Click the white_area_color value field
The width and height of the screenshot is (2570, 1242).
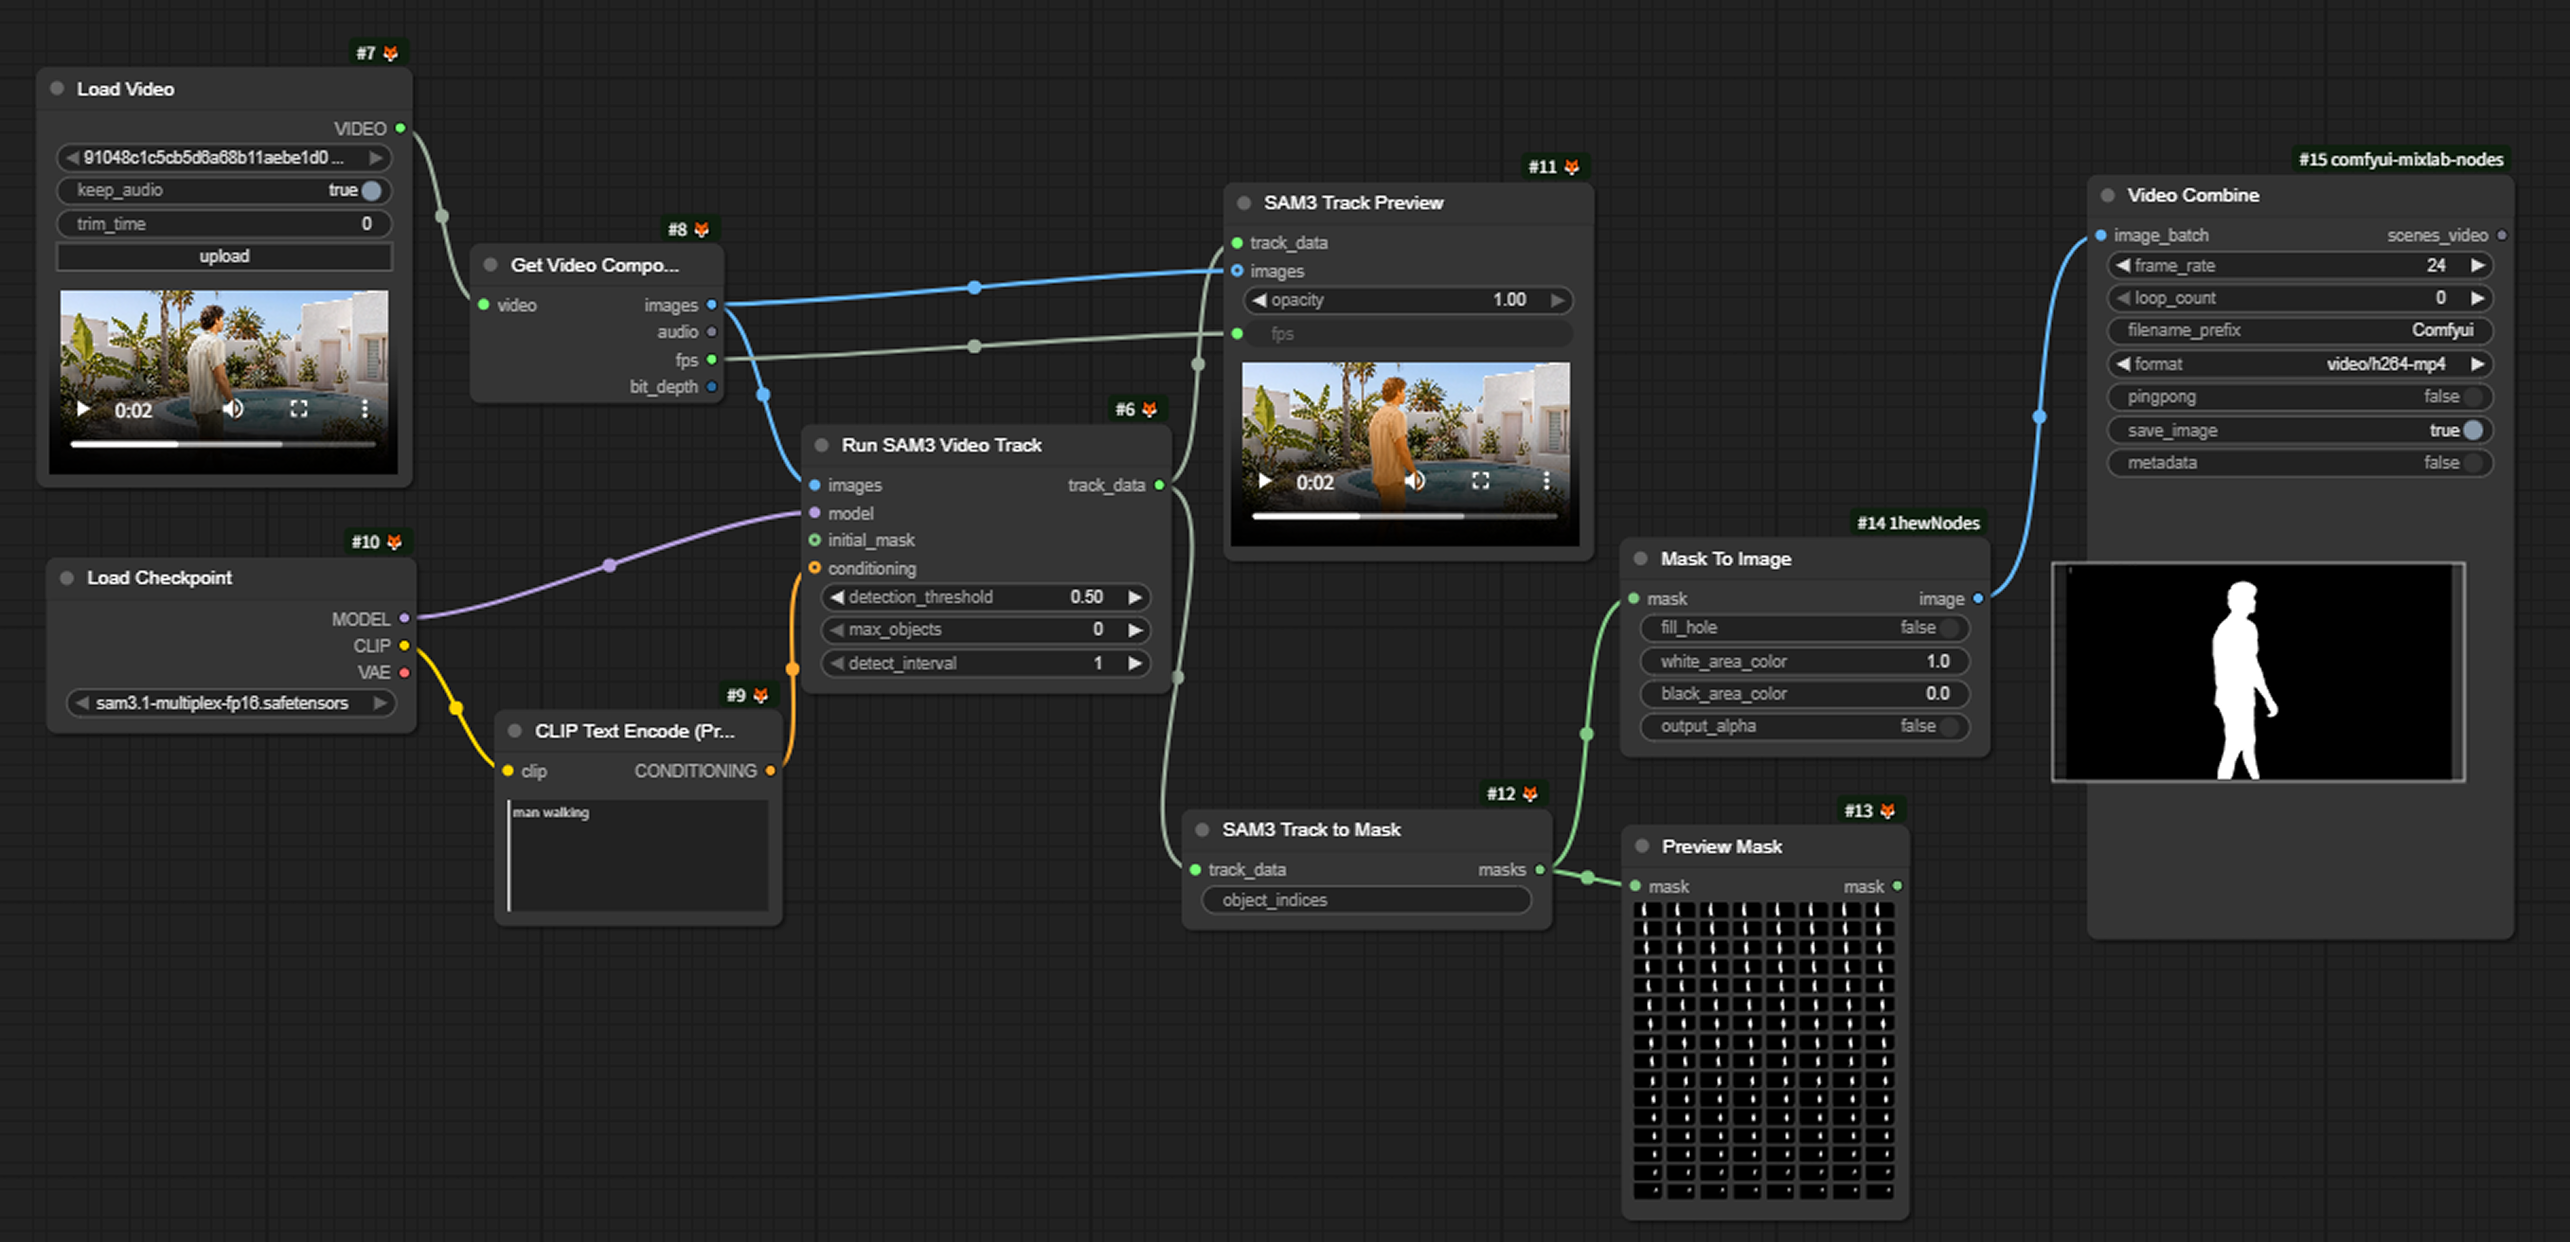pos(1805,661)
